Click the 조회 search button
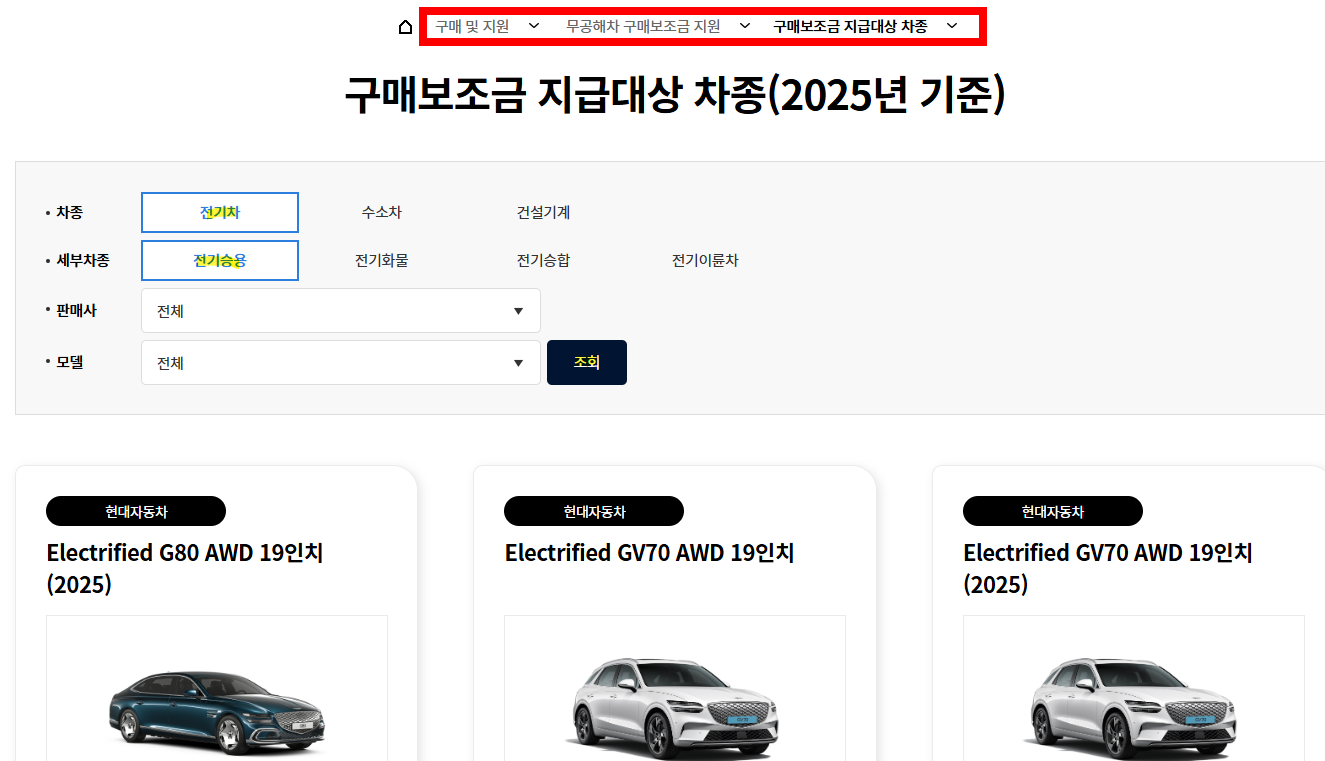This screenshot has height=761, width=1325. [587, 362]
